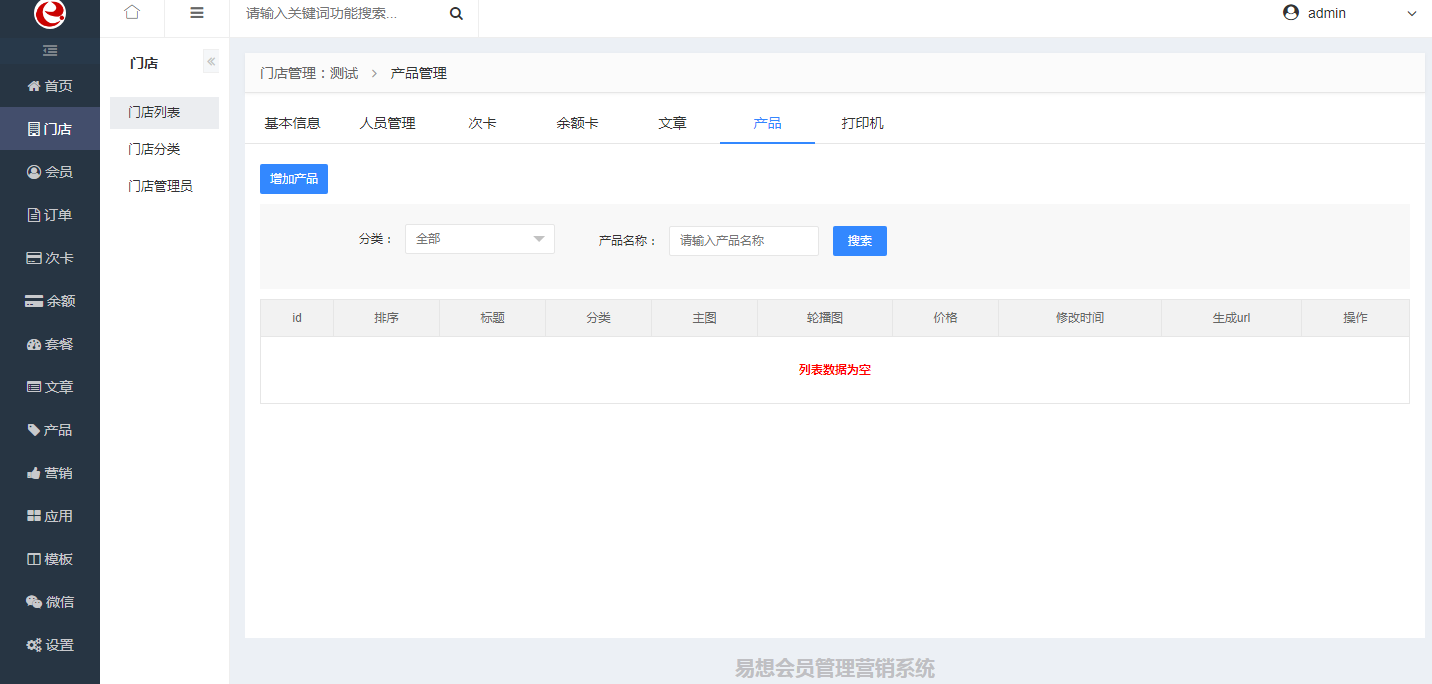
Task: Switch to the 产品 tab
Action: tap(767, 123)
